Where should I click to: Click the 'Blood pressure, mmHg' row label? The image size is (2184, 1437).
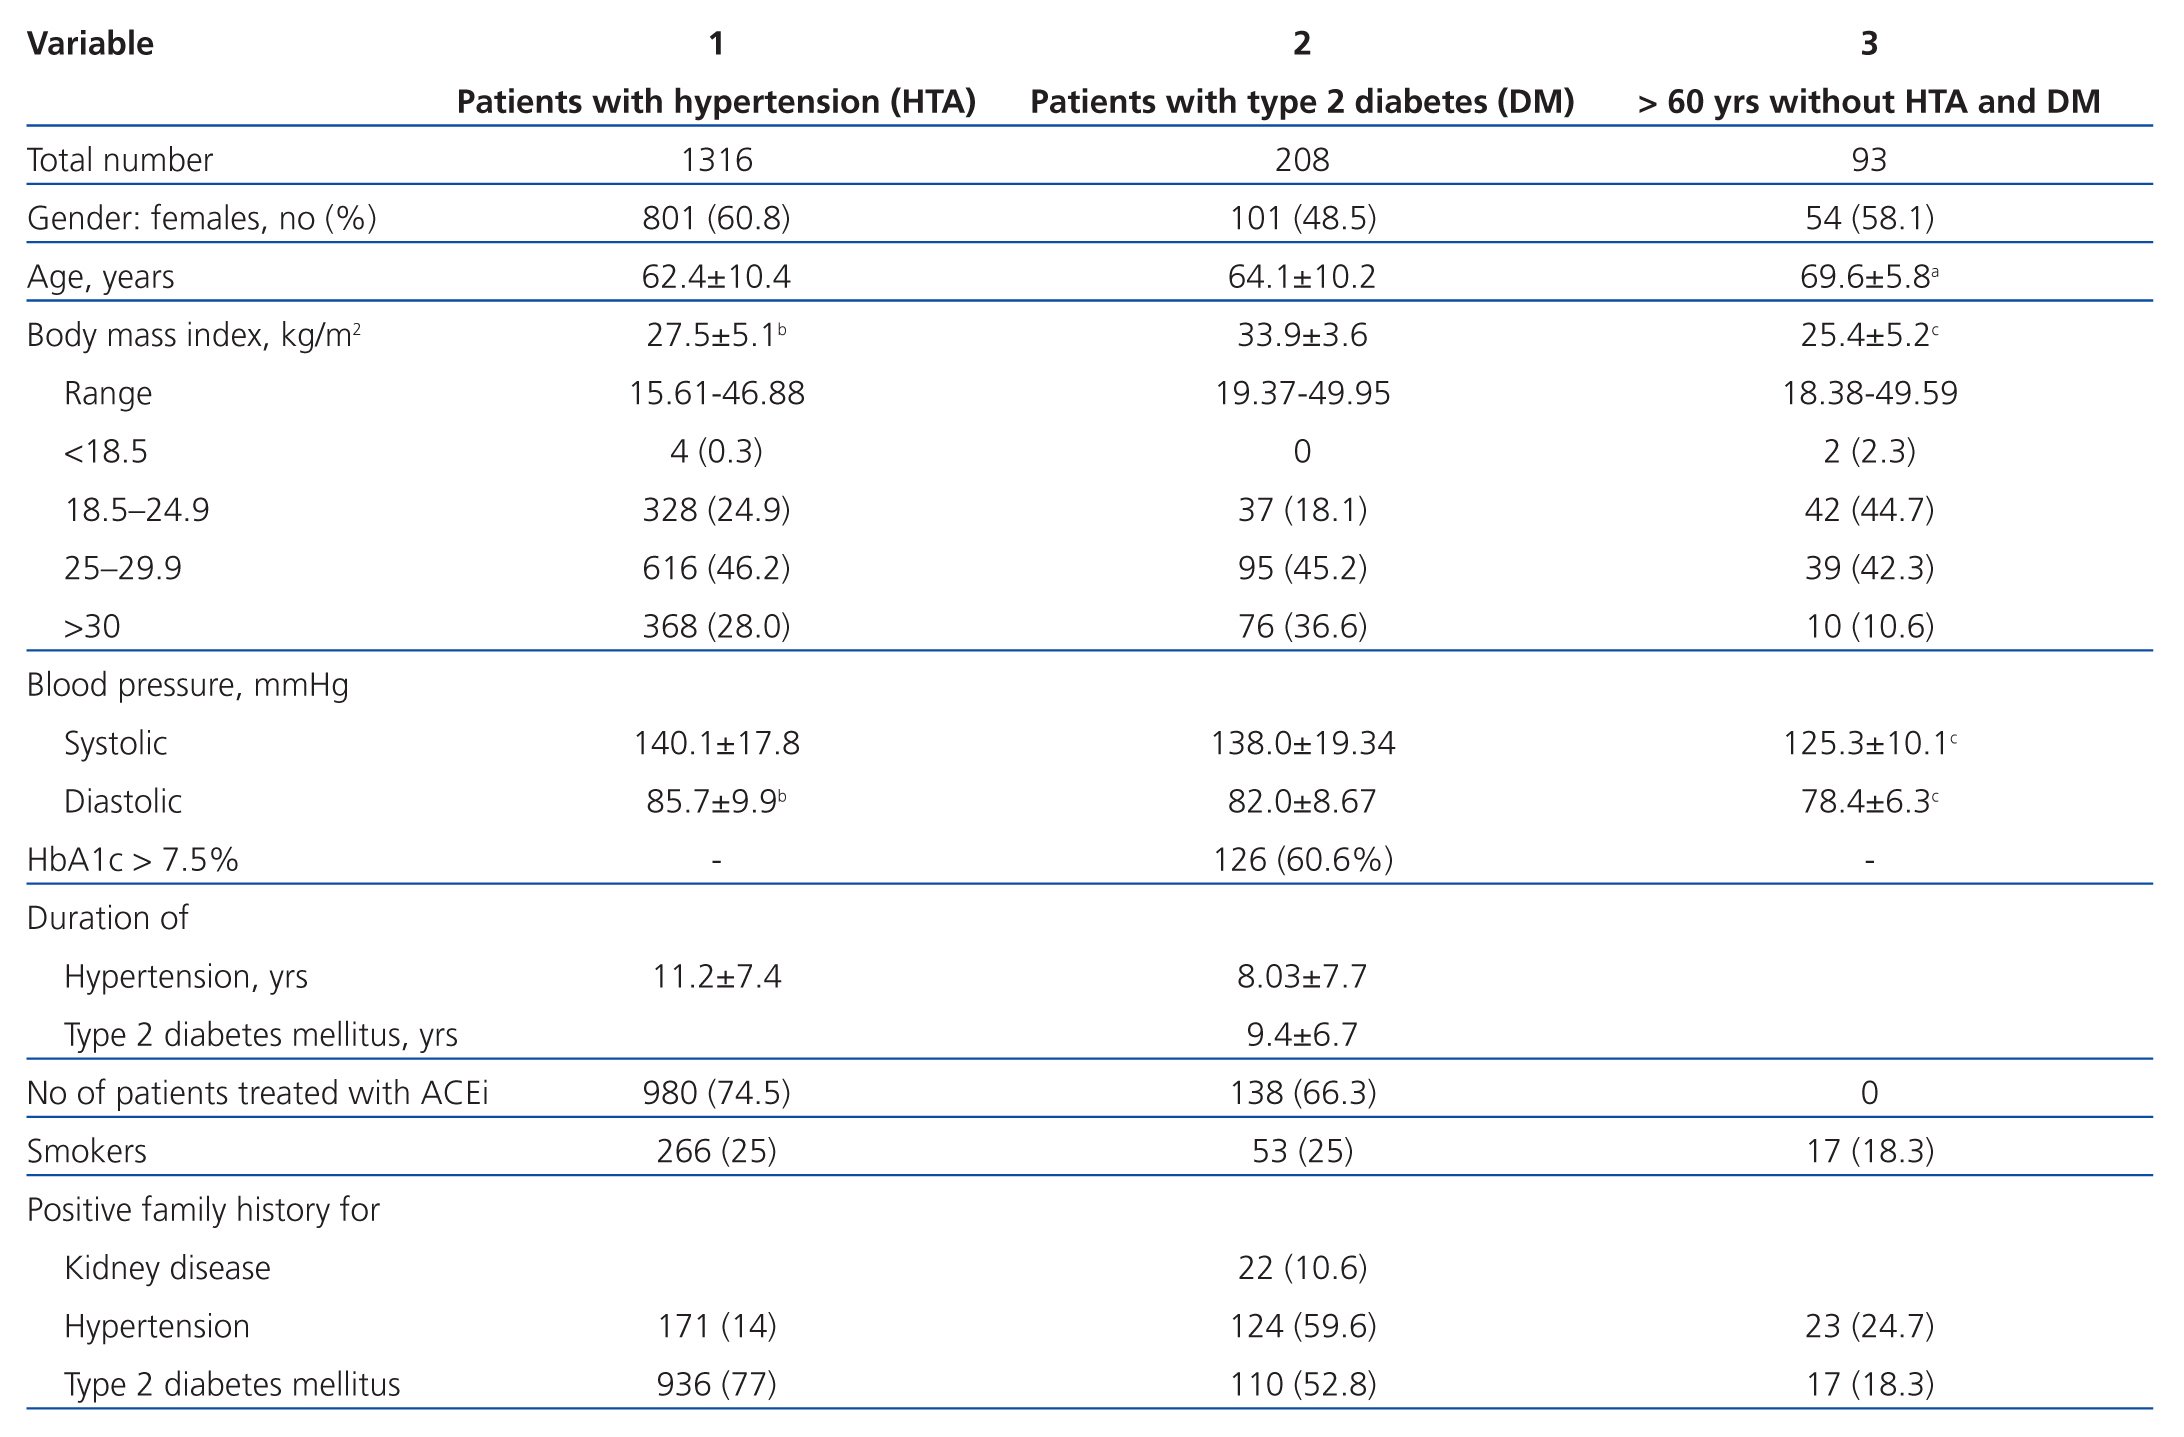(187, 685)
